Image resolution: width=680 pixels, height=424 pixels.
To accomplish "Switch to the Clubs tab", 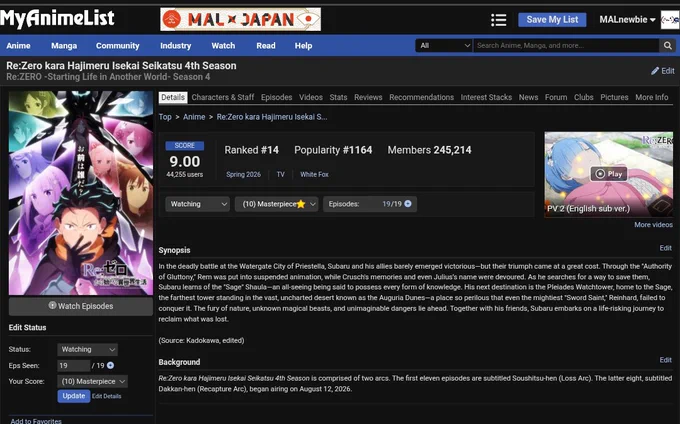I will click(584, 97).
